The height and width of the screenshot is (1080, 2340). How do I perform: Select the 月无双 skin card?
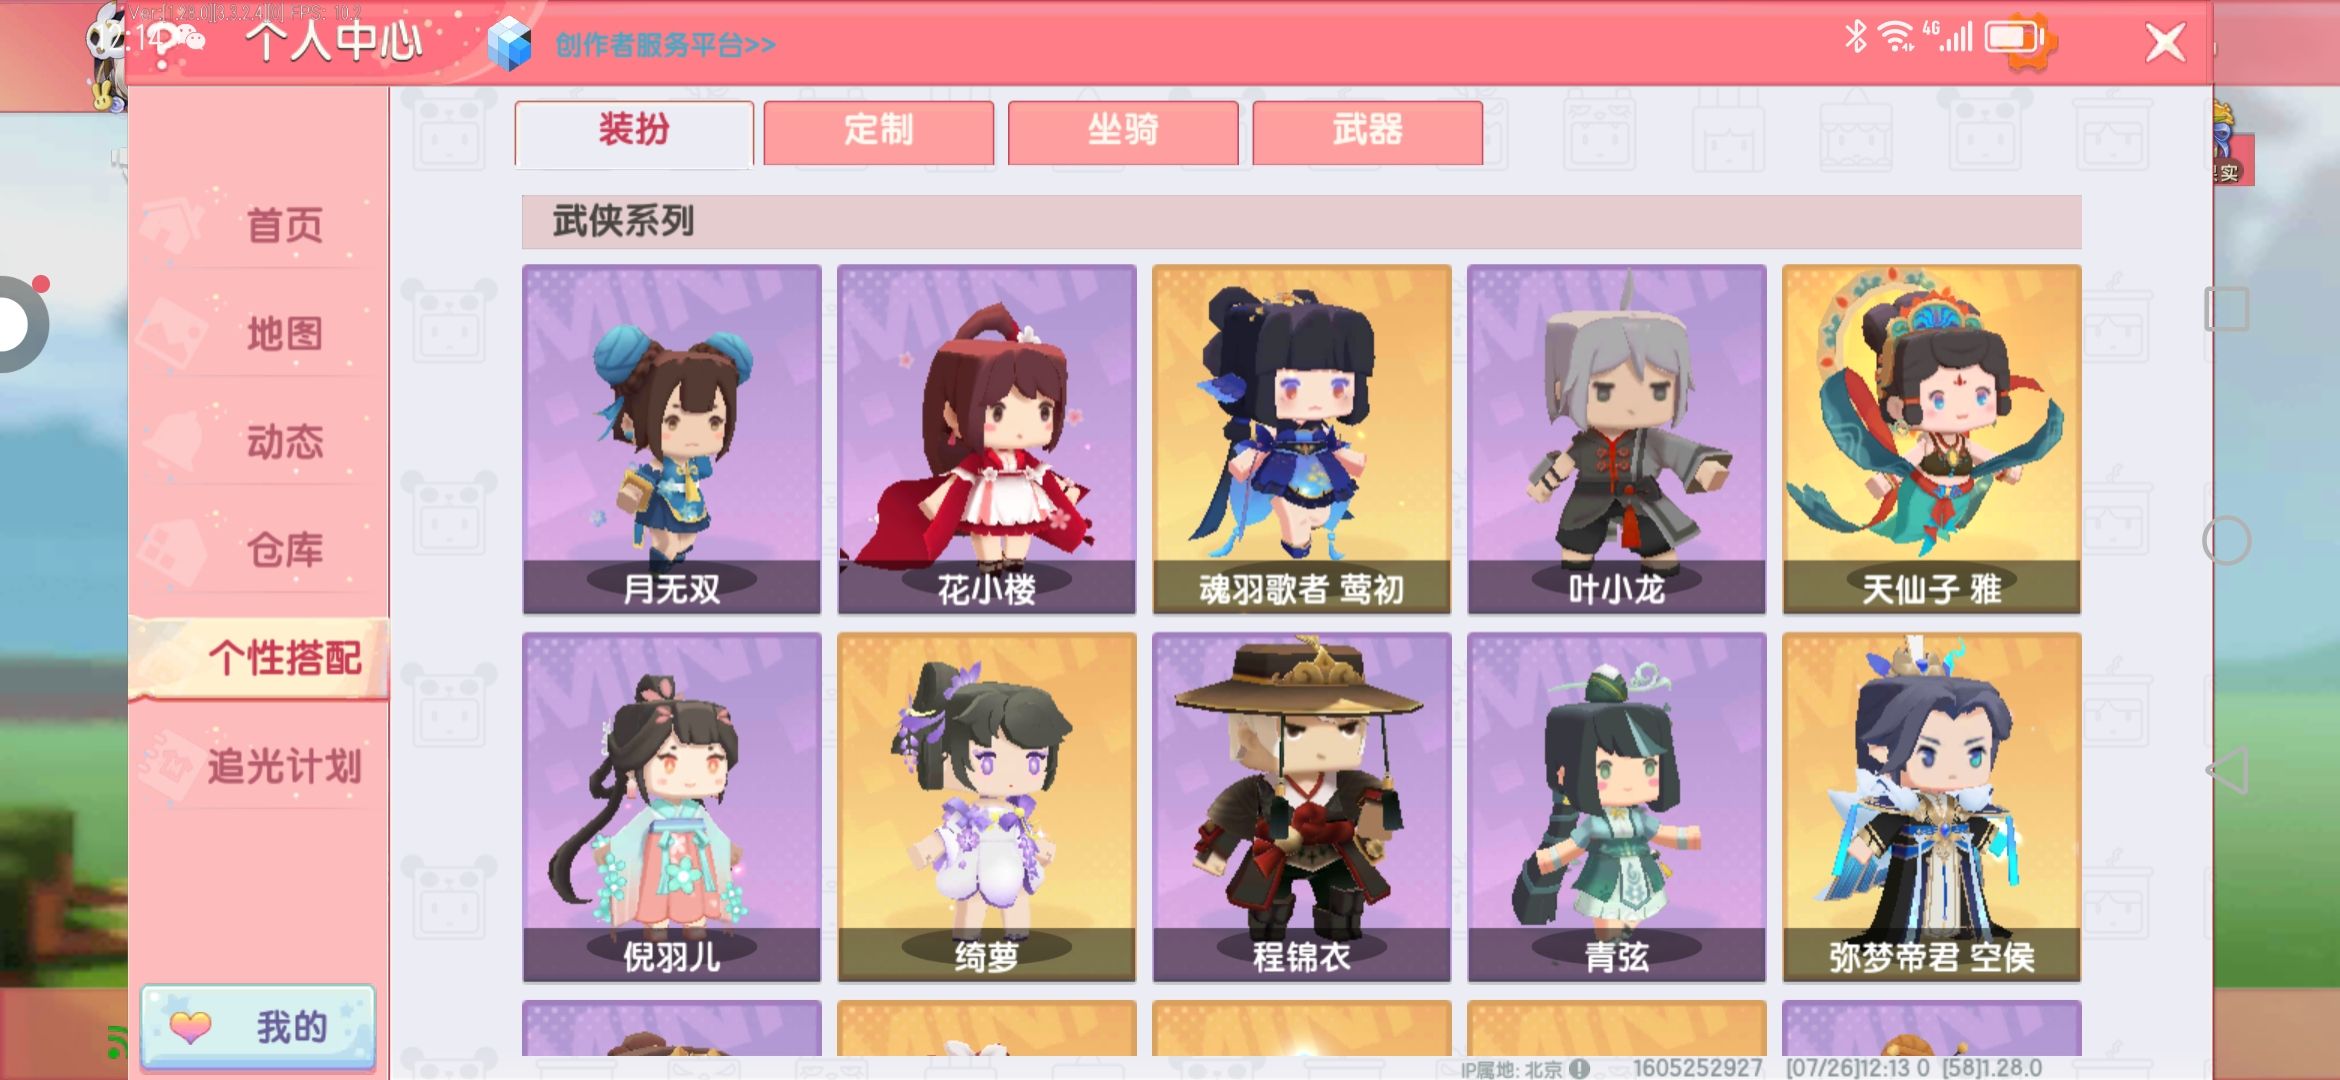[x=672, y=439]
